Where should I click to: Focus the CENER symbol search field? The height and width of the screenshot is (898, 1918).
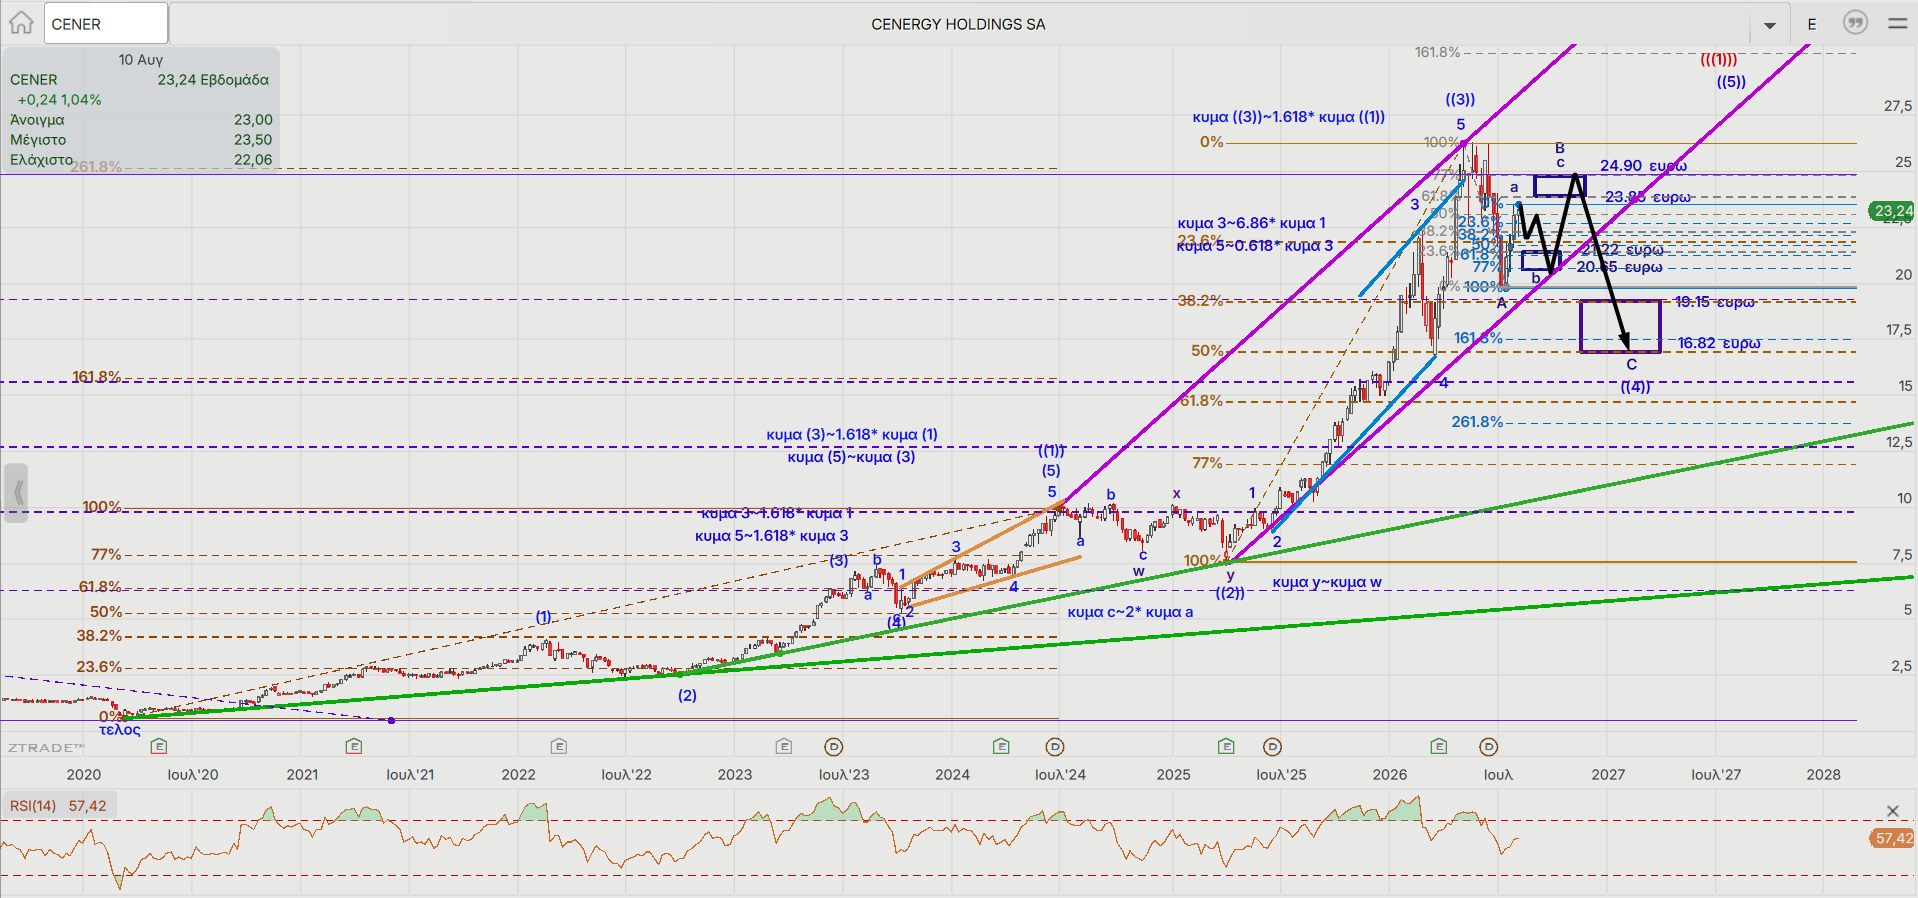click(106, 23)
